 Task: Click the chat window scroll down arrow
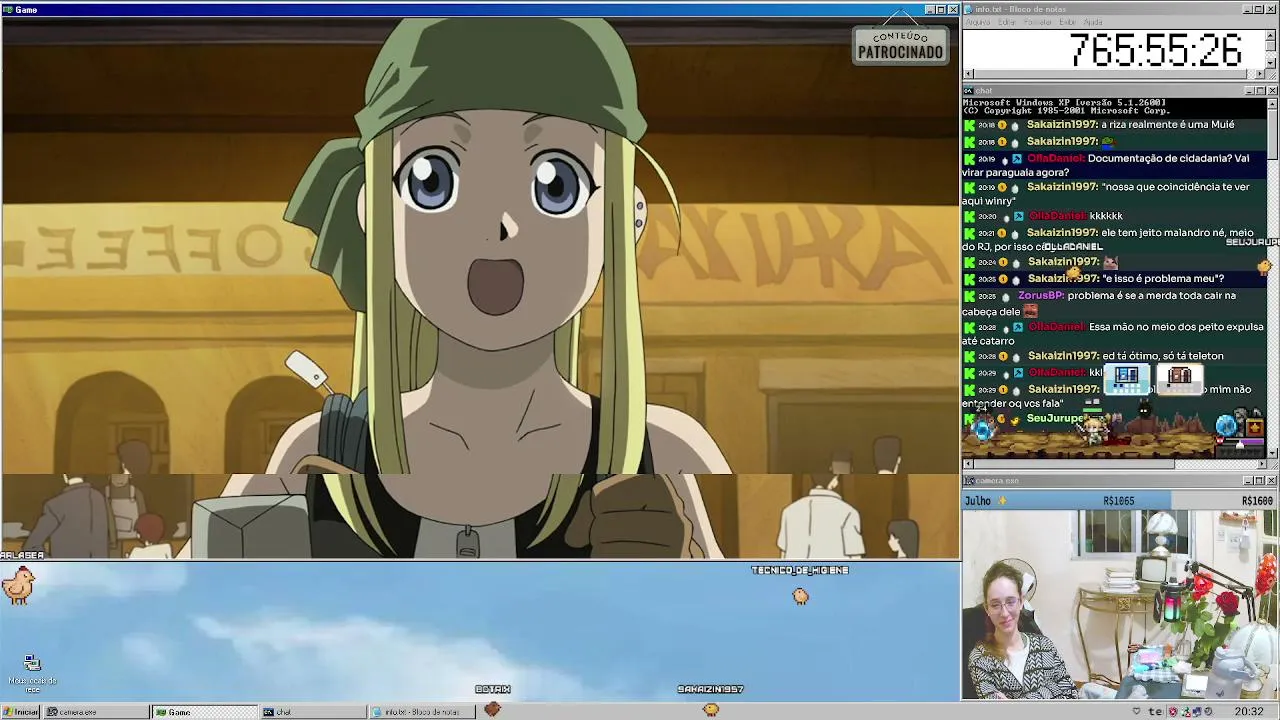(1273, 453)
